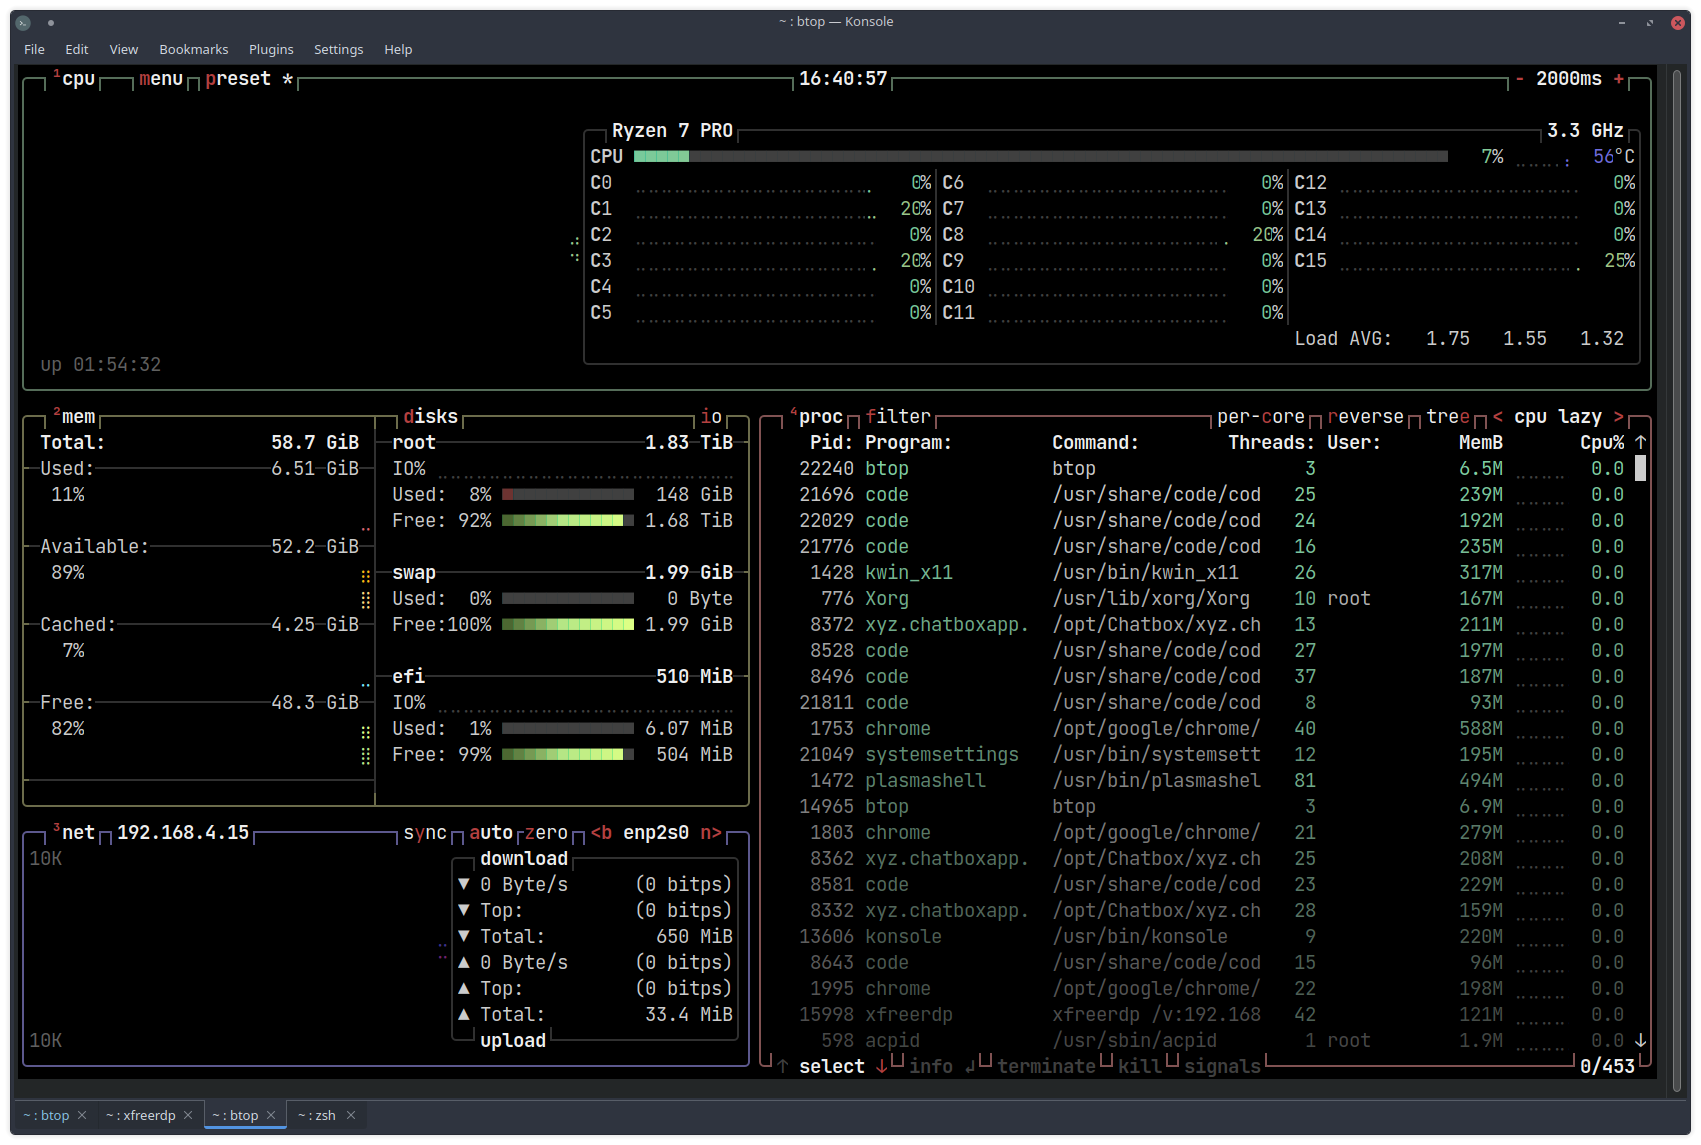Switch to next network interface with n>
Screen dimensions: 1701x1145
(x=710, y=833)
